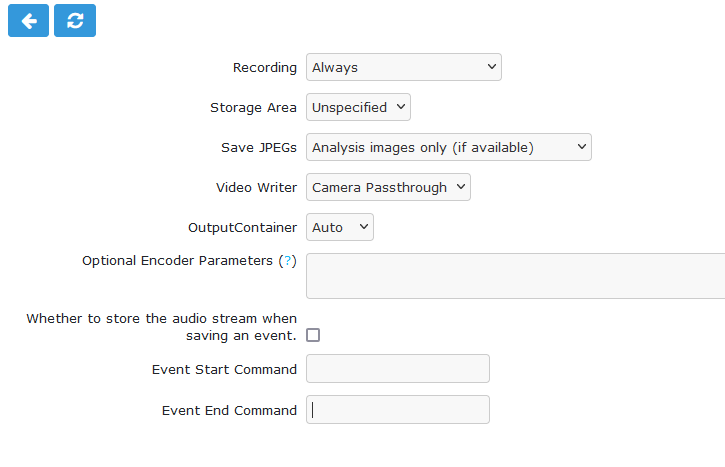Click the OutputContainer label text

(243, 227)
